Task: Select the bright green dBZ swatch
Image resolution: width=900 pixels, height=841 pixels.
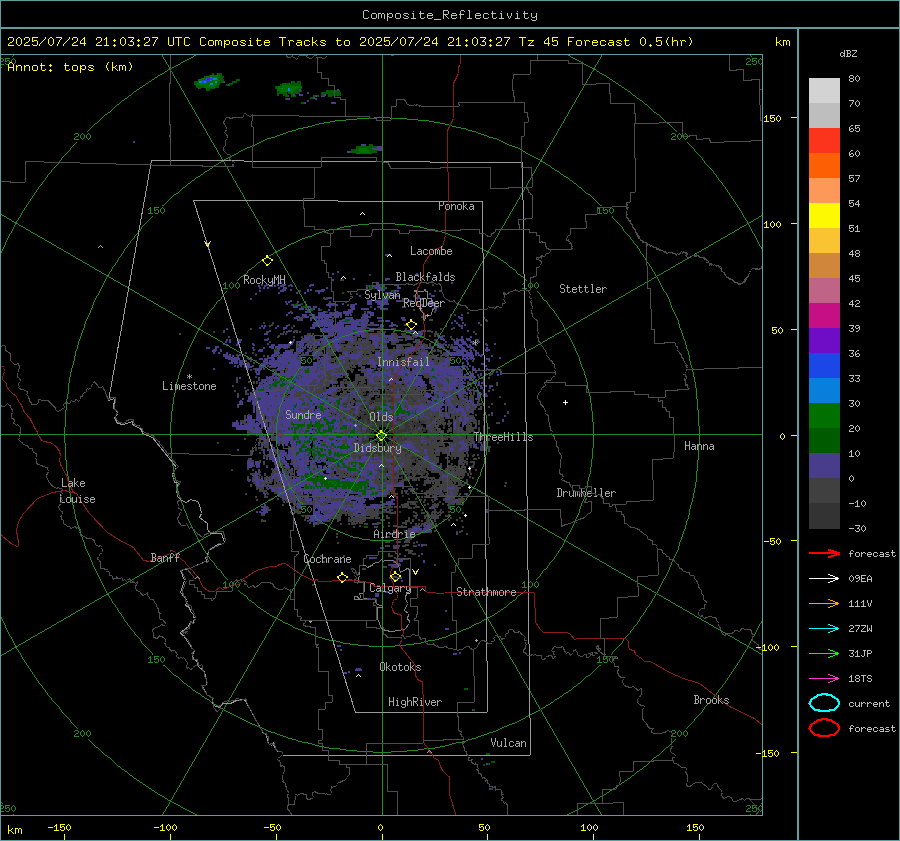Action: point(824,415)
